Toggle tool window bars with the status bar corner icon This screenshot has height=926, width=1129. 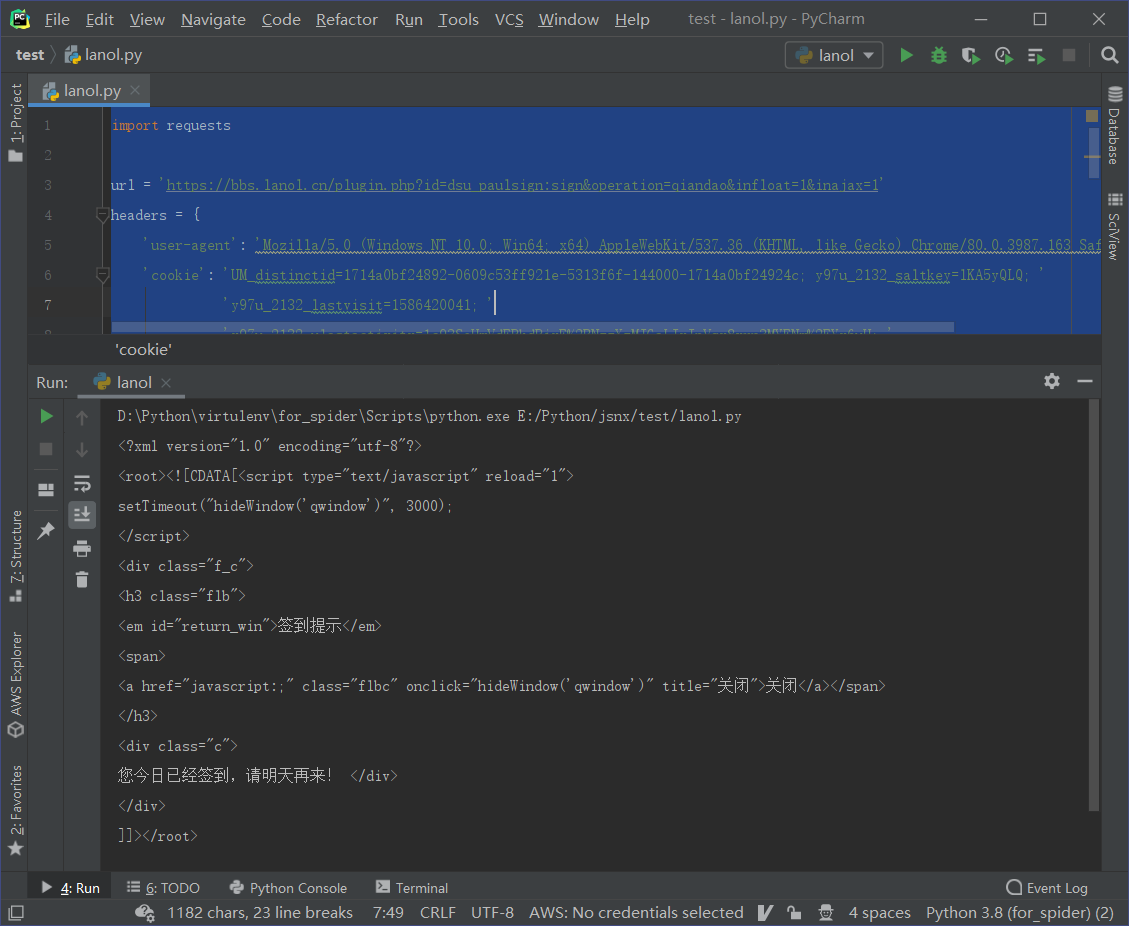tap(16, 912)
